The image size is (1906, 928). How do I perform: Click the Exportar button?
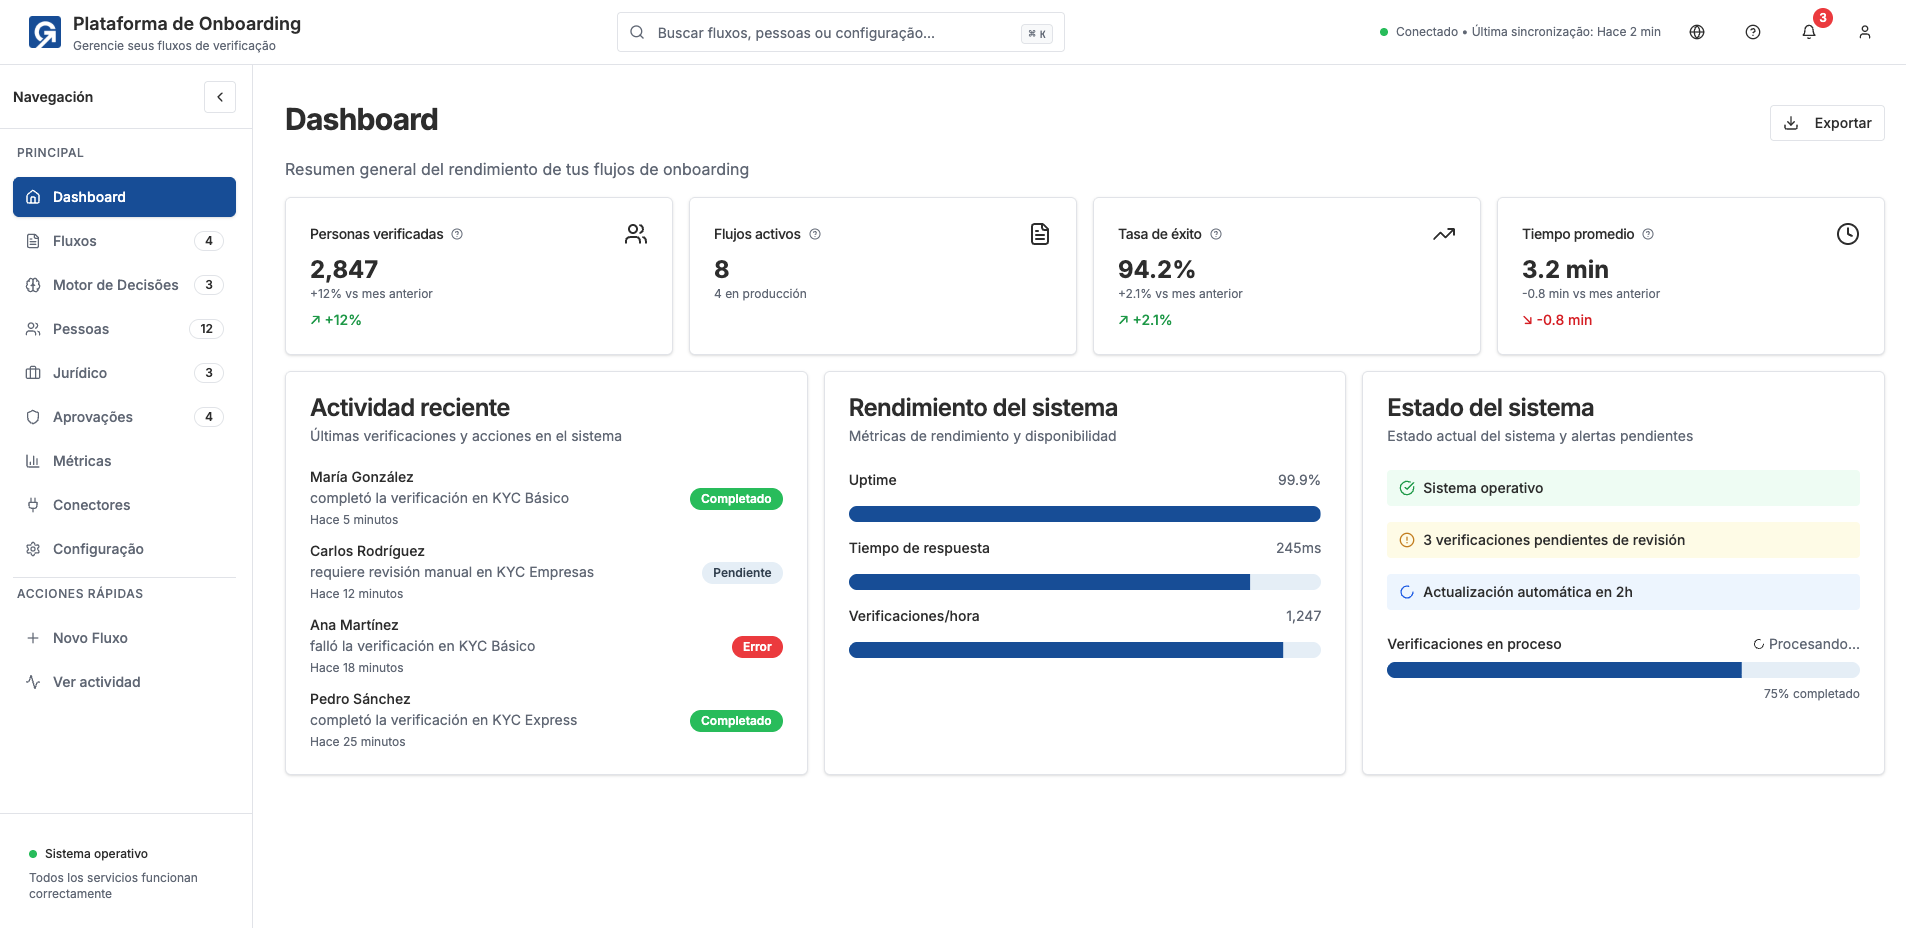click(1827, 123)
